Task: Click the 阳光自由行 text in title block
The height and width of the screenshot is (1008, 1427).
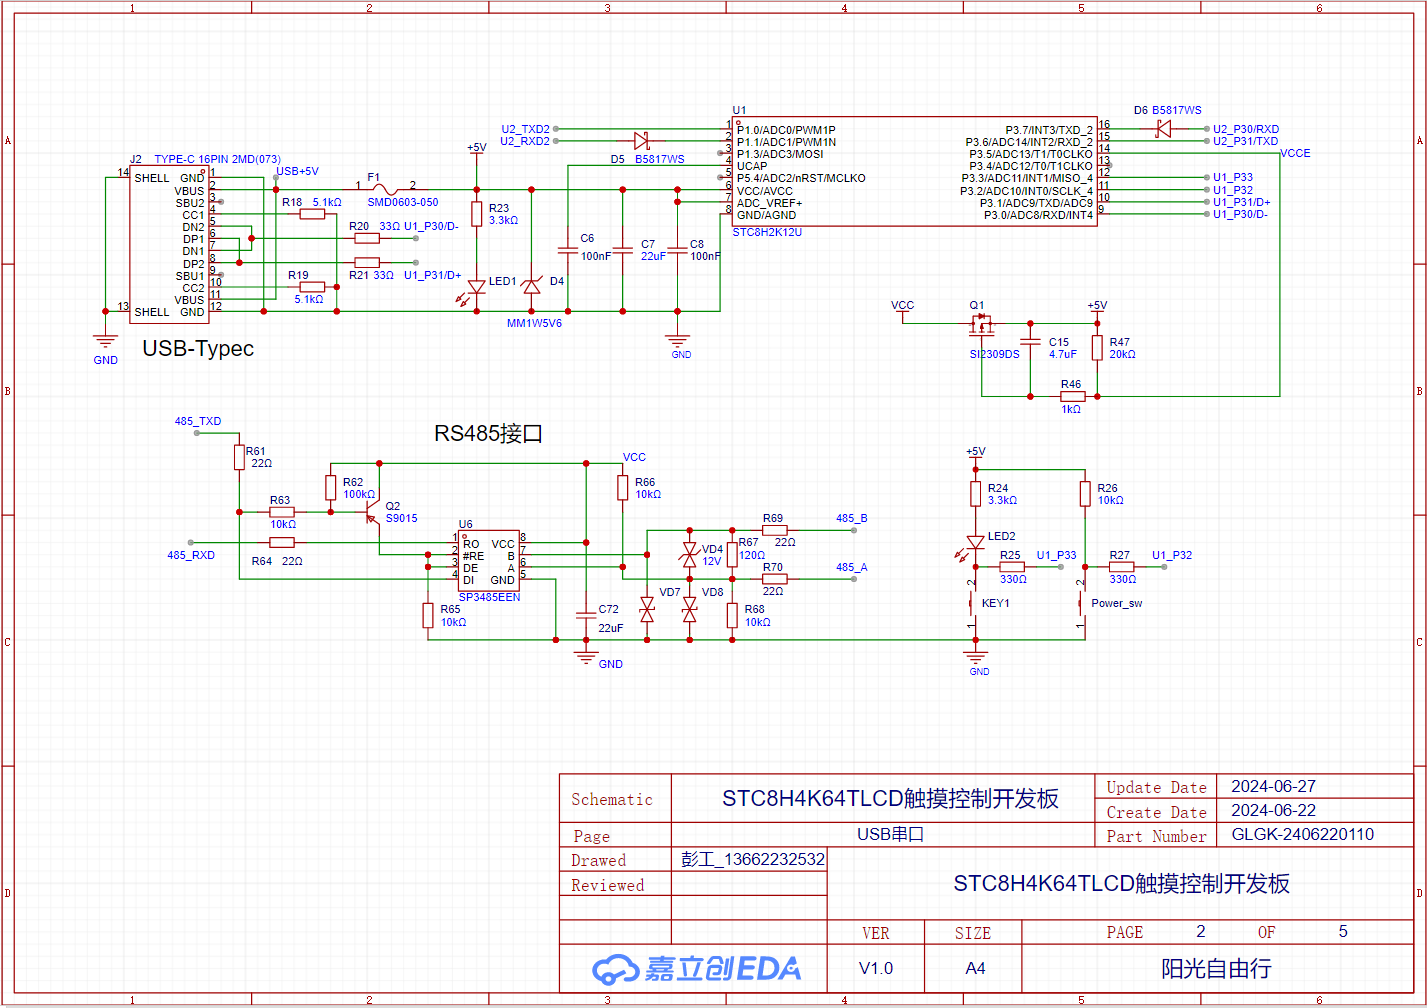Action: pyautogui.click(x=1216, y=968)
